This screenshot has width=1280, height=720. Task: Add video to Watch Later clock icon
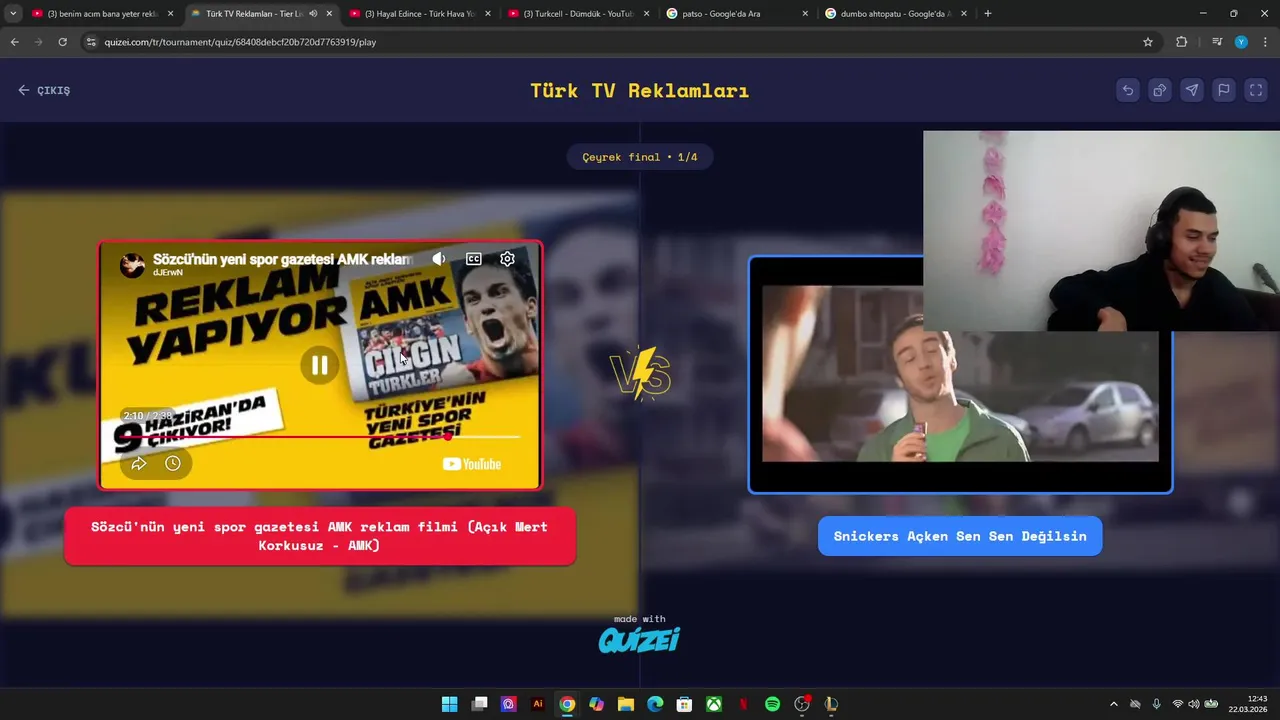[x=172, y=463]
